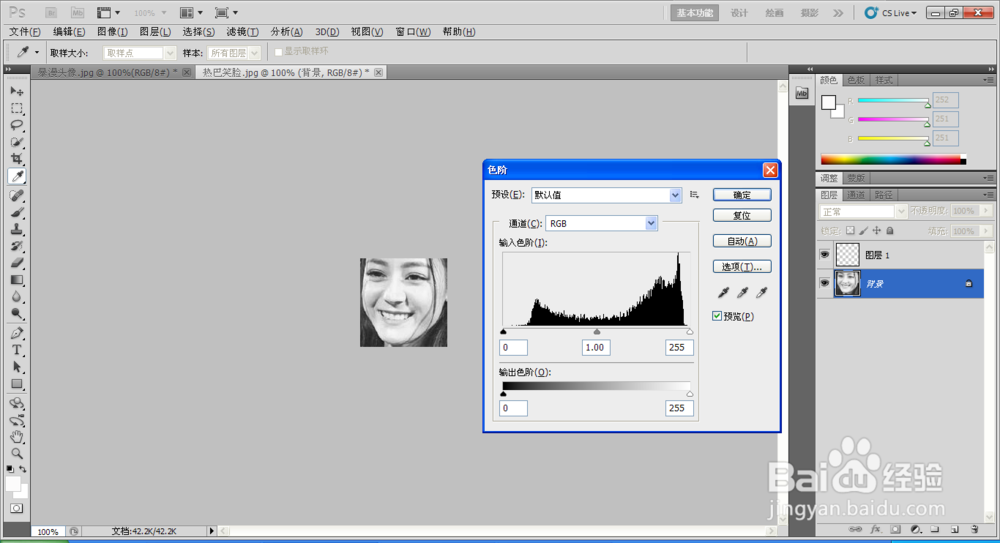Select the Eraser tool
The width and height of the screenshot is (1000, 543).
point(17,263)
